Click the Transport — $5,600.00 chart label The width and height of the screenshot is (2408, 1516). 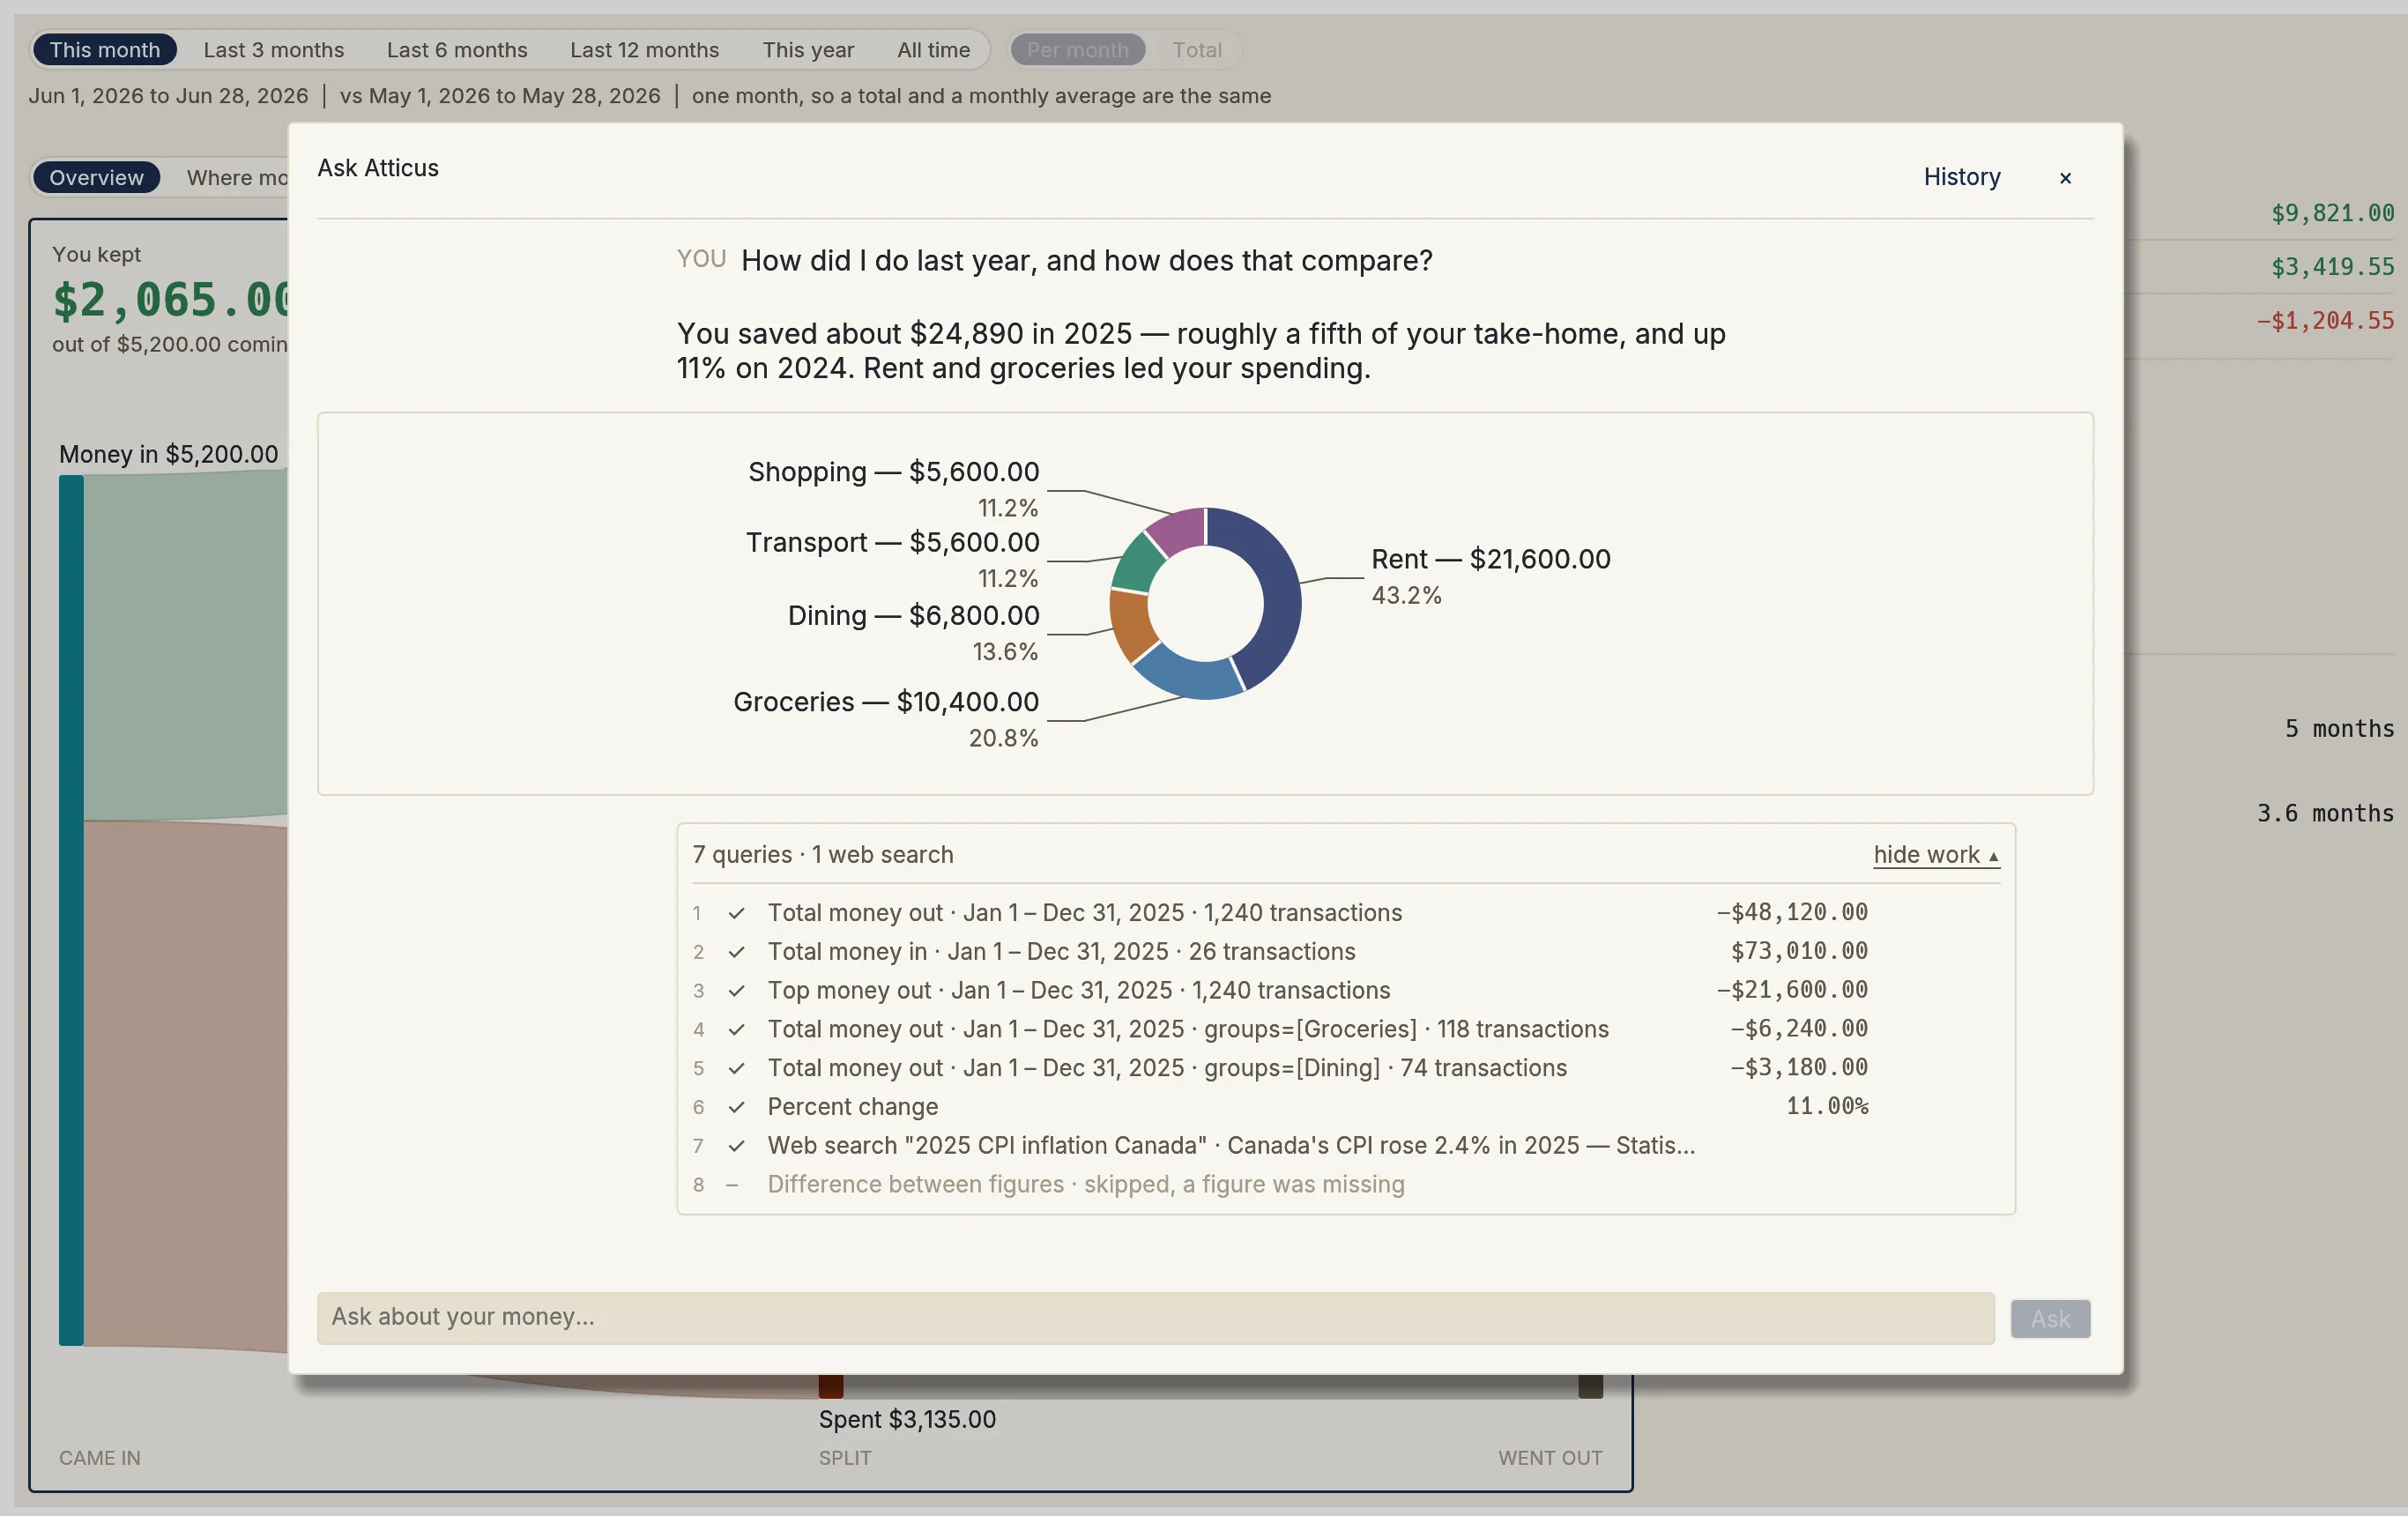(892, 542)
